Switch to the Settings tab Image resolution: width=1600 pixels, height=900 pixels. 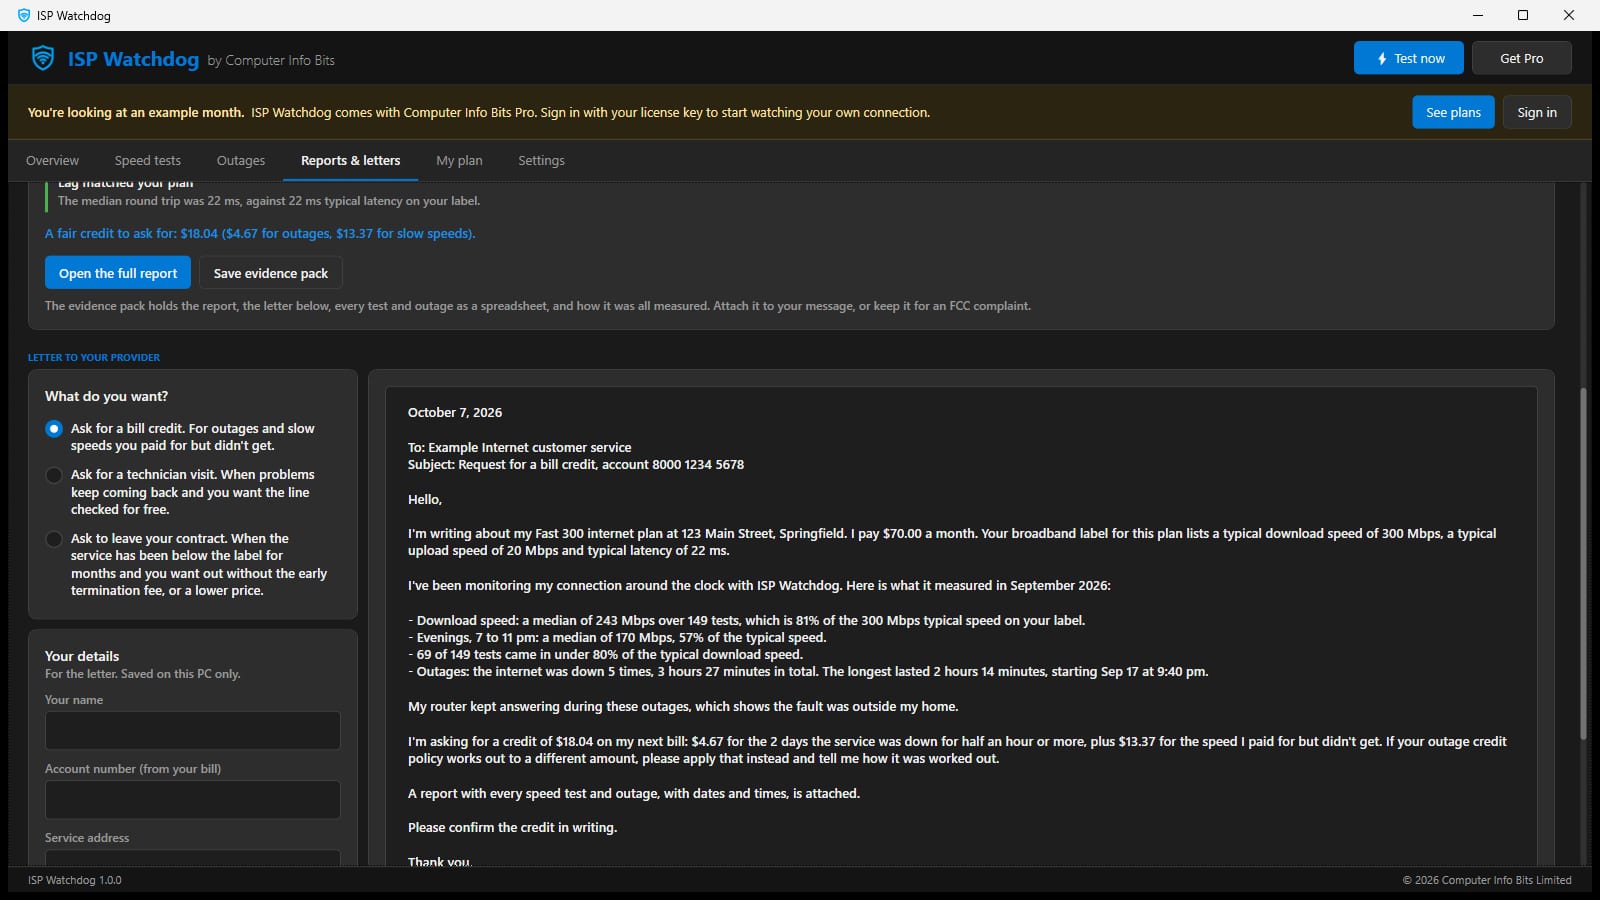[x=541, y=160]
